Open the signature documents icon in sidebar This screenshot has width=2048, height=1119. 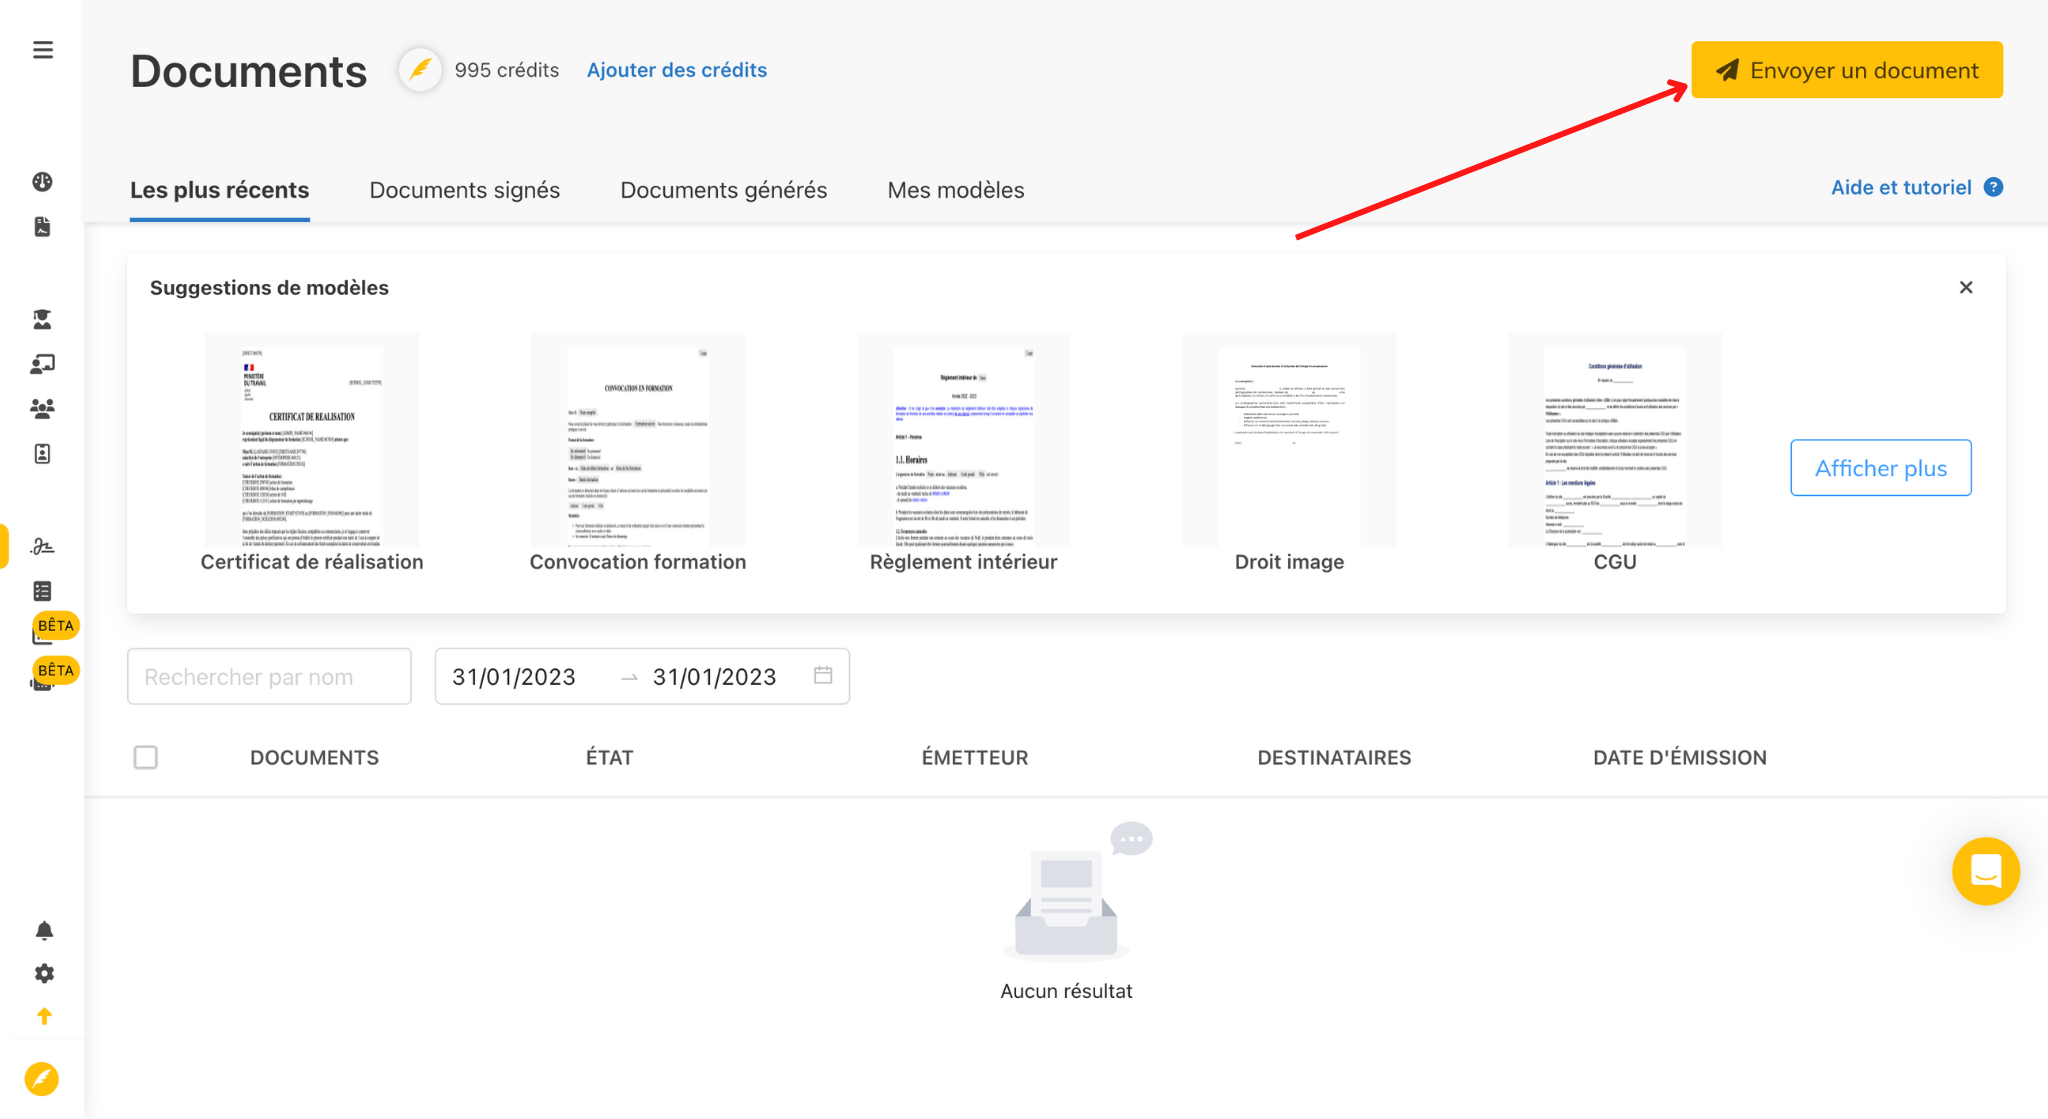pos(42,546)
